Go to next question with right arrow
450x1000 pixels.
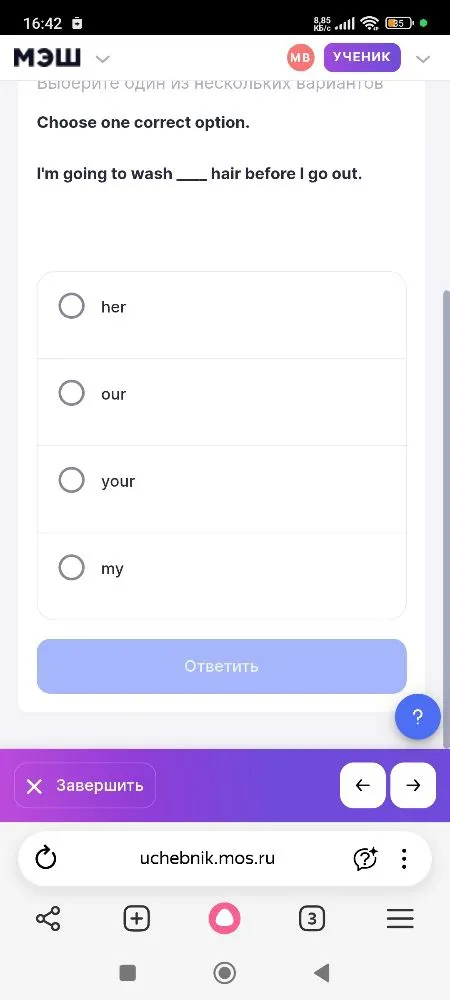[413, 785]
